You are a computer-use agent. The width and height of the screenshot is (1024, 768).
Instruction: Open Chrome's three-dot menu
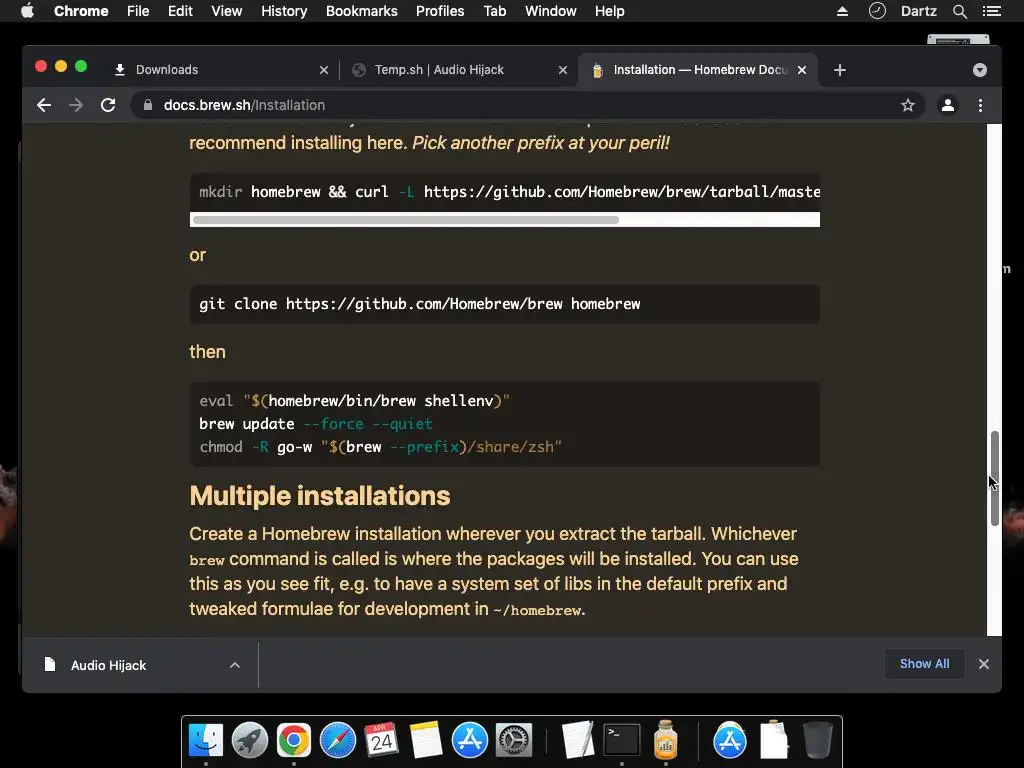click(x=980, y=105)
